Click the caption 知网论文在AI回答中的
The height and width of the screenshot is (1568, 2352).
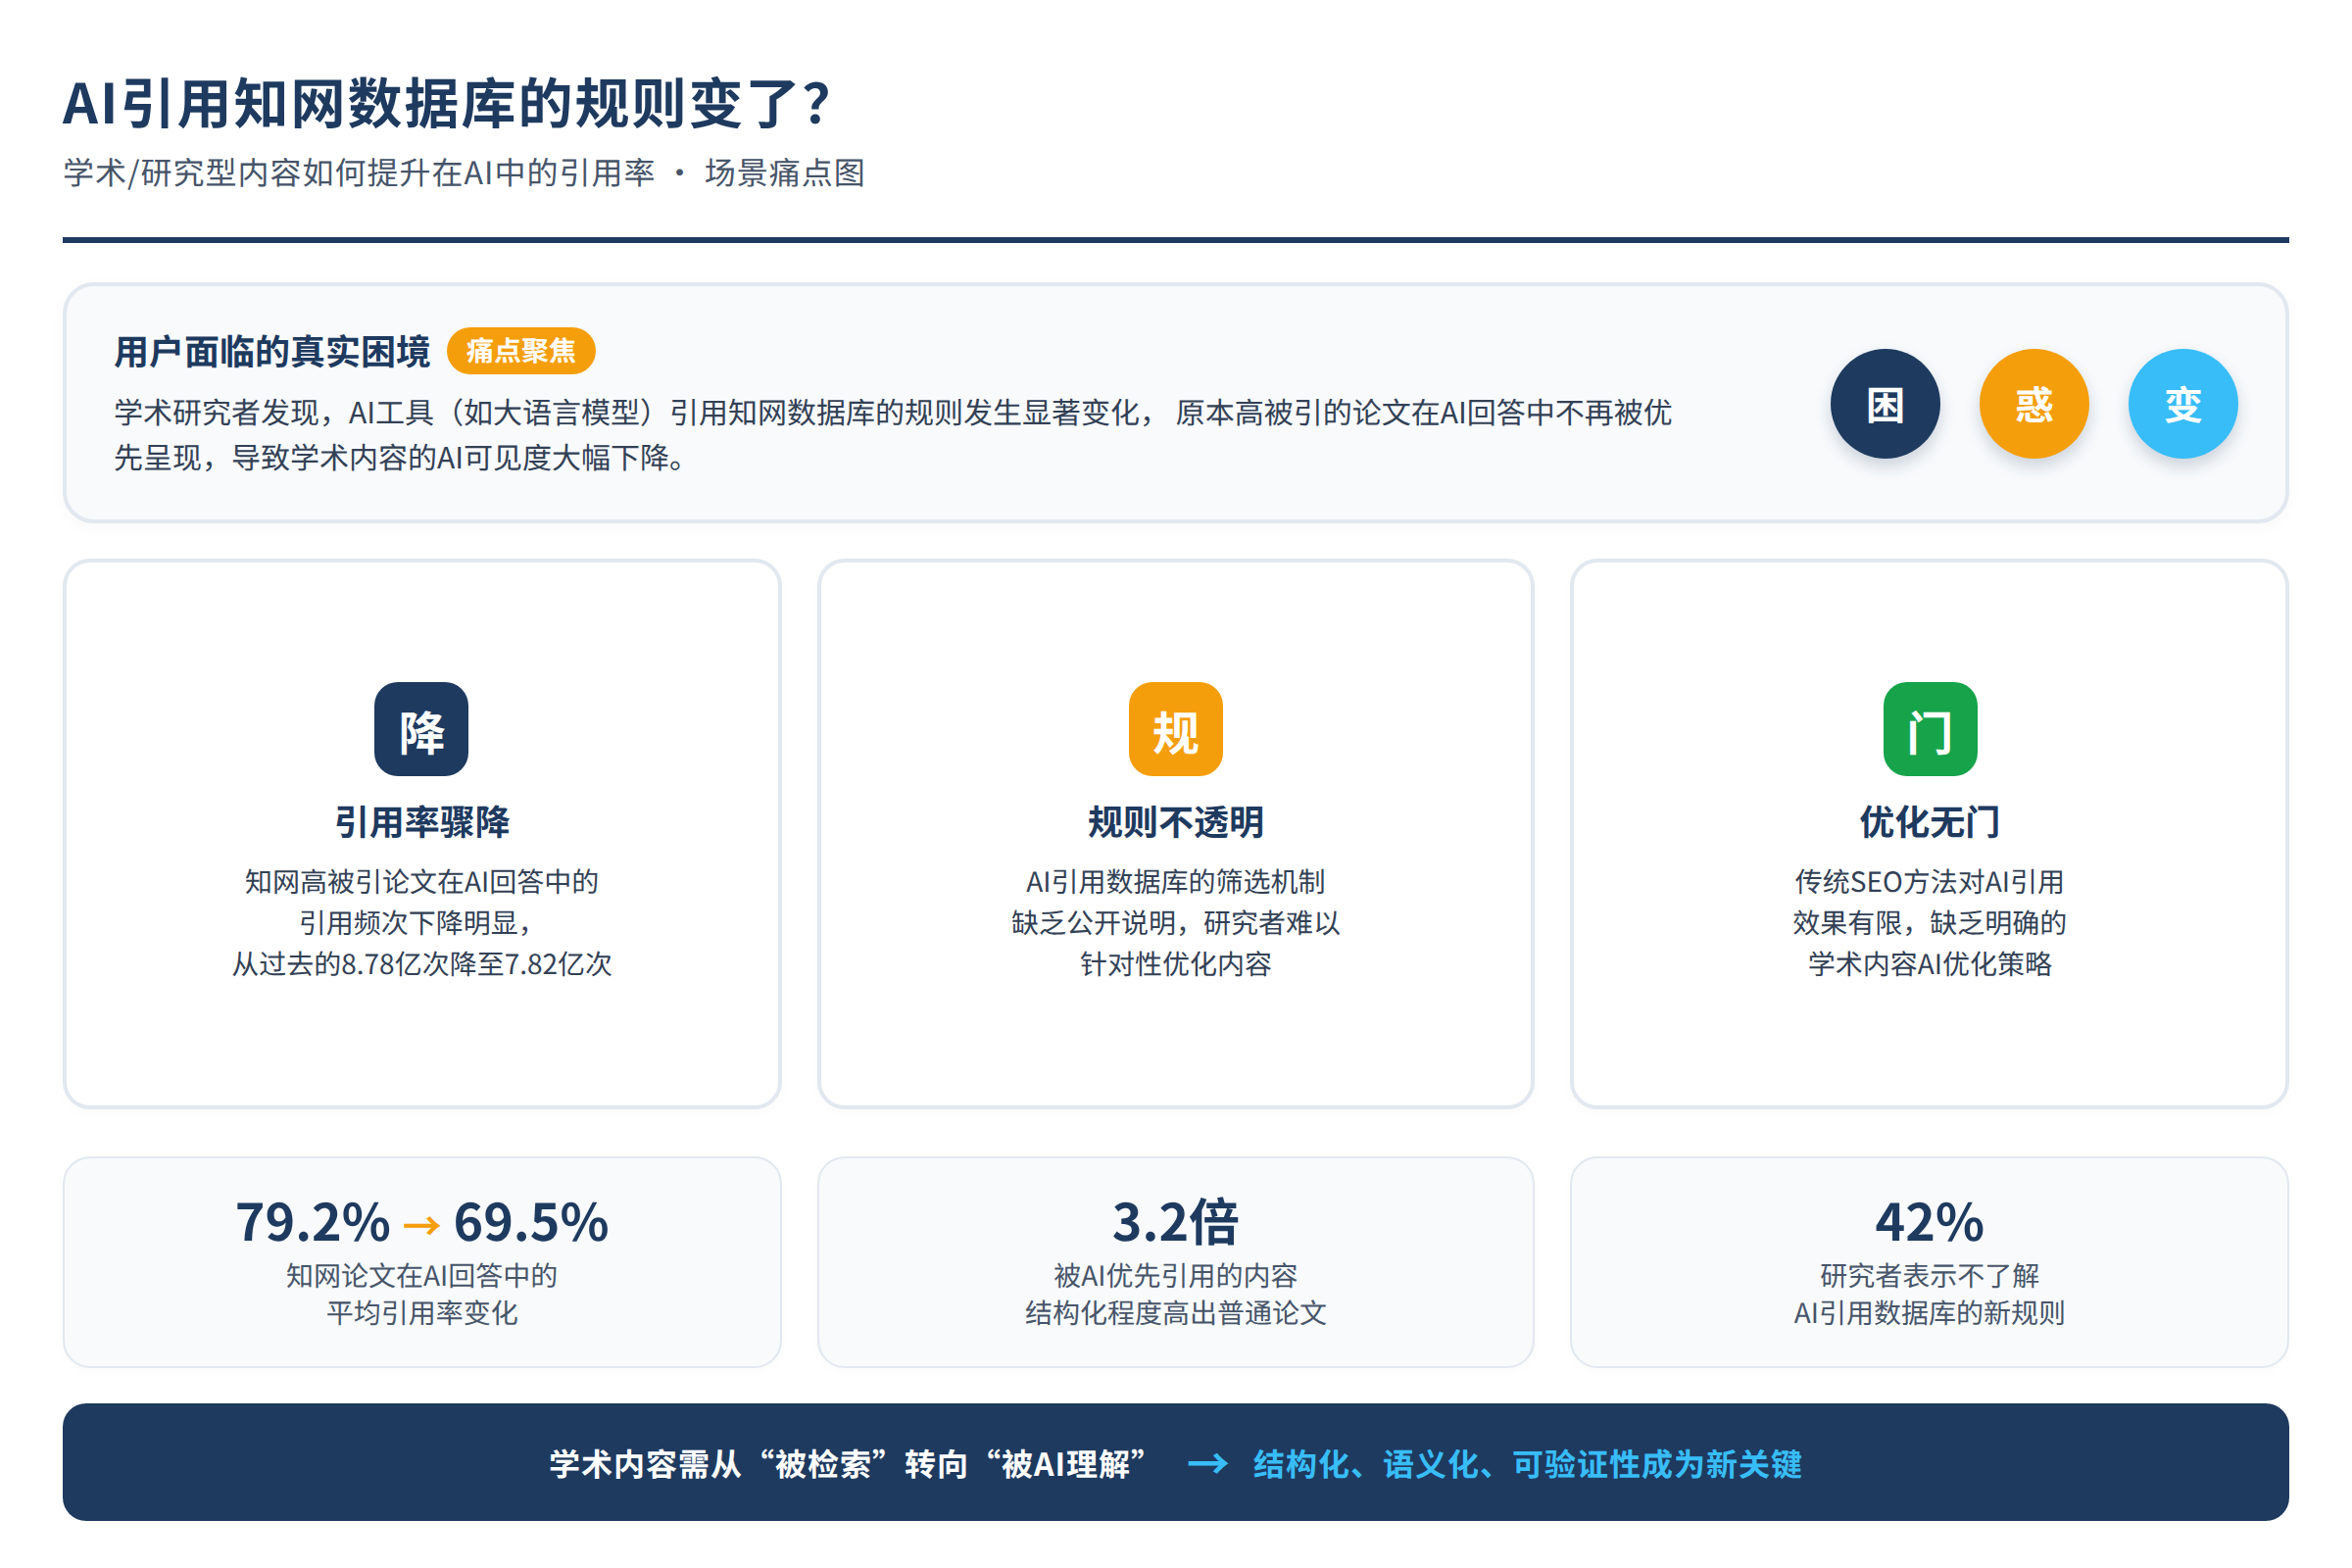[421, 1276]
